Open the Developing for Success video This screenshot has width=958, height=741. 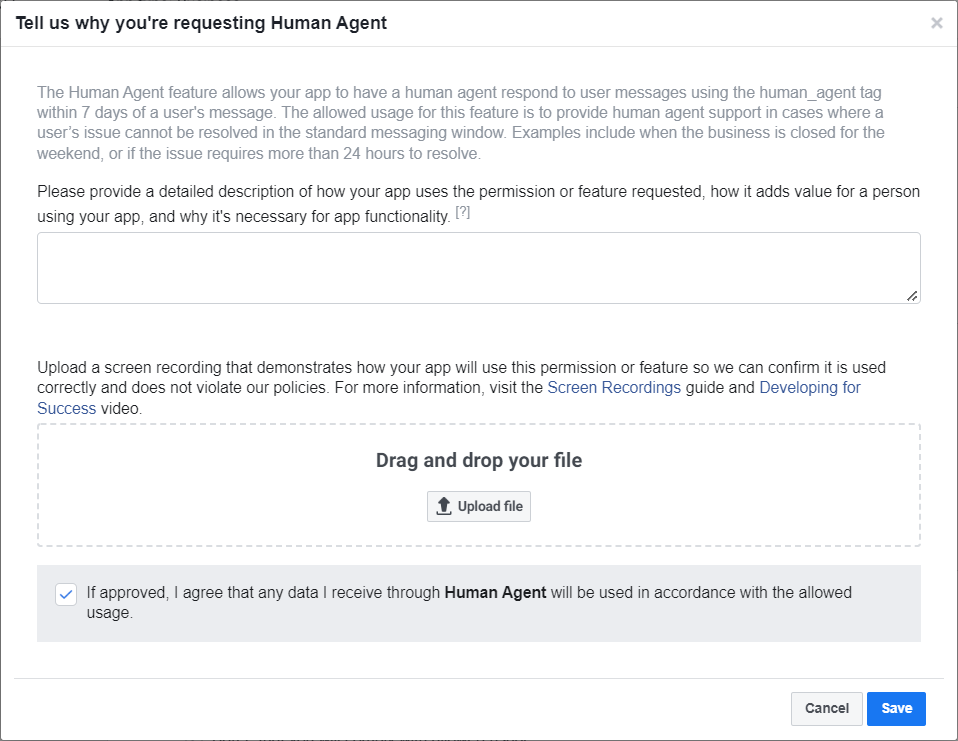[810, 387]
